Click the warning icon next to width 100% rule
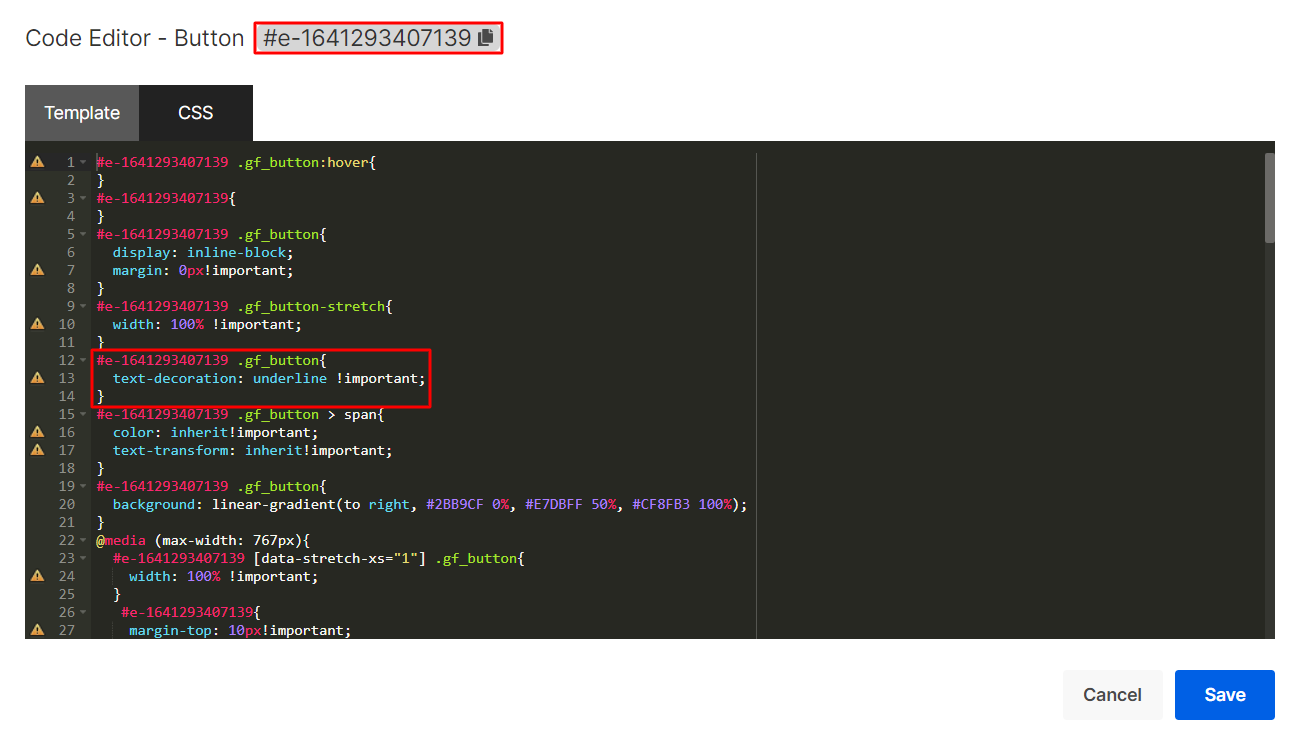 coord(37,323)
